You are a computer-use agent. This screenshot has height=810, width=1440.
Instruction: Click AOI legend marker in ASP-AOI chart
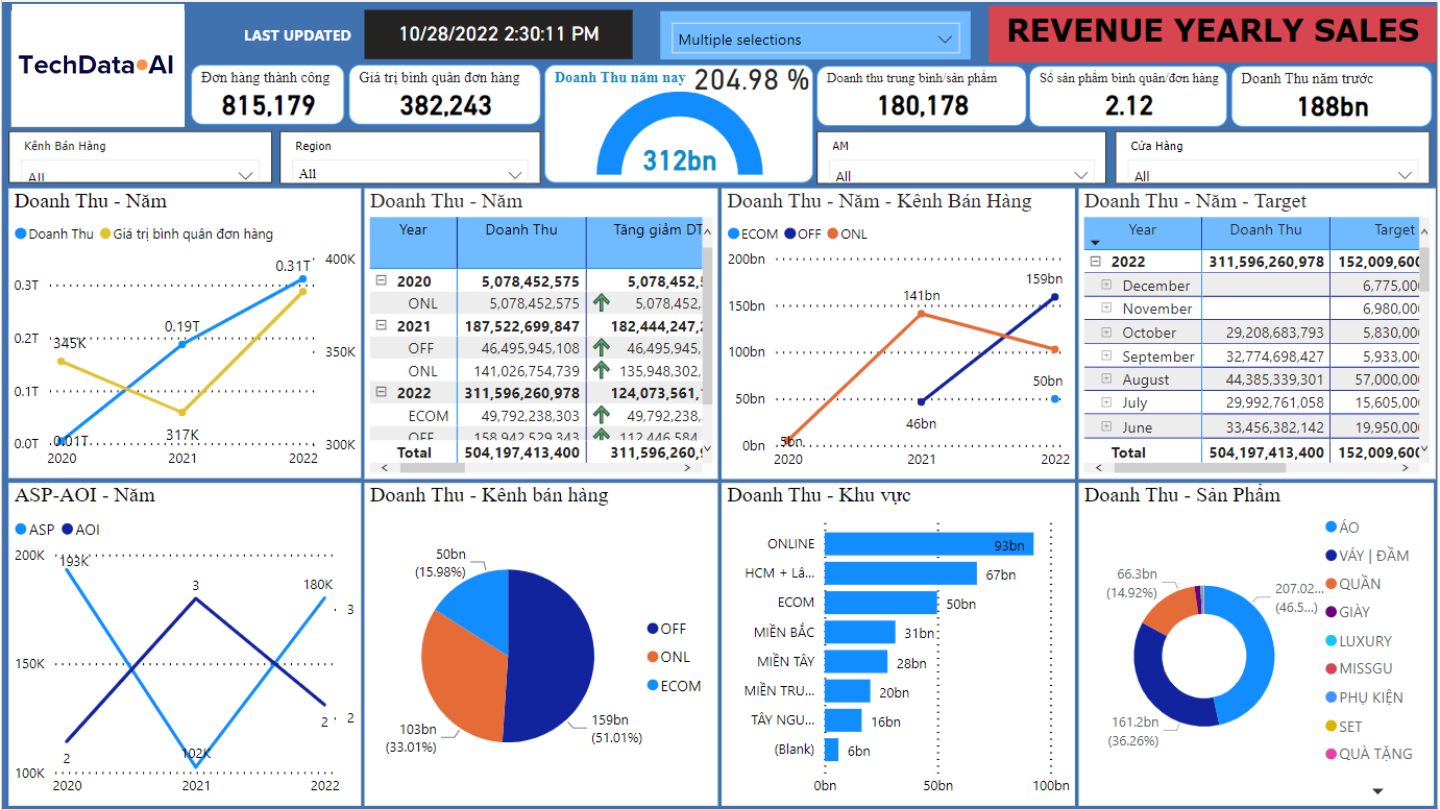point(68,530)
